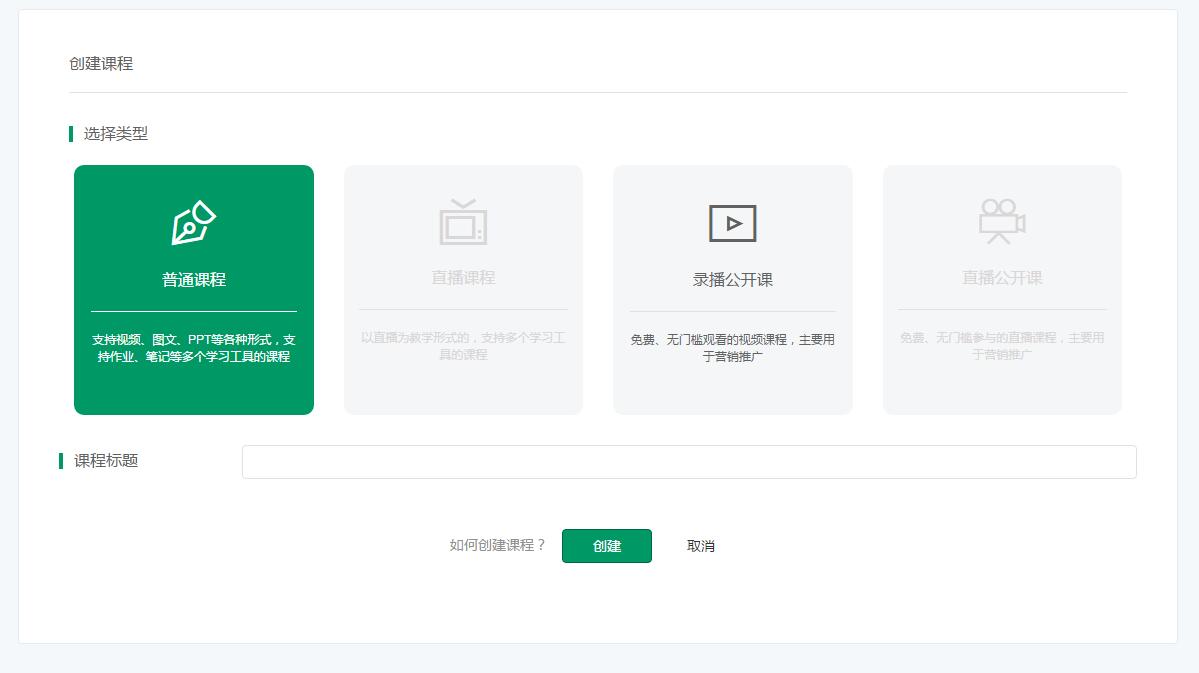Click the 直播公开课 description starting 免费、无门槛参与
1199x673 pixels.
[1002, 346]
